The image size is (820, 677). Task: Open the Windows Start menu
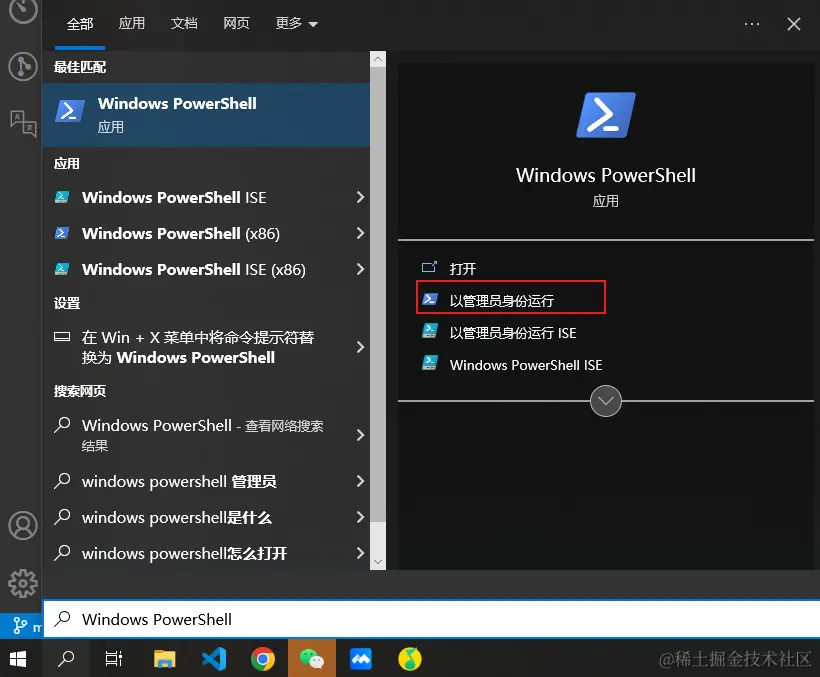(18, 659)
